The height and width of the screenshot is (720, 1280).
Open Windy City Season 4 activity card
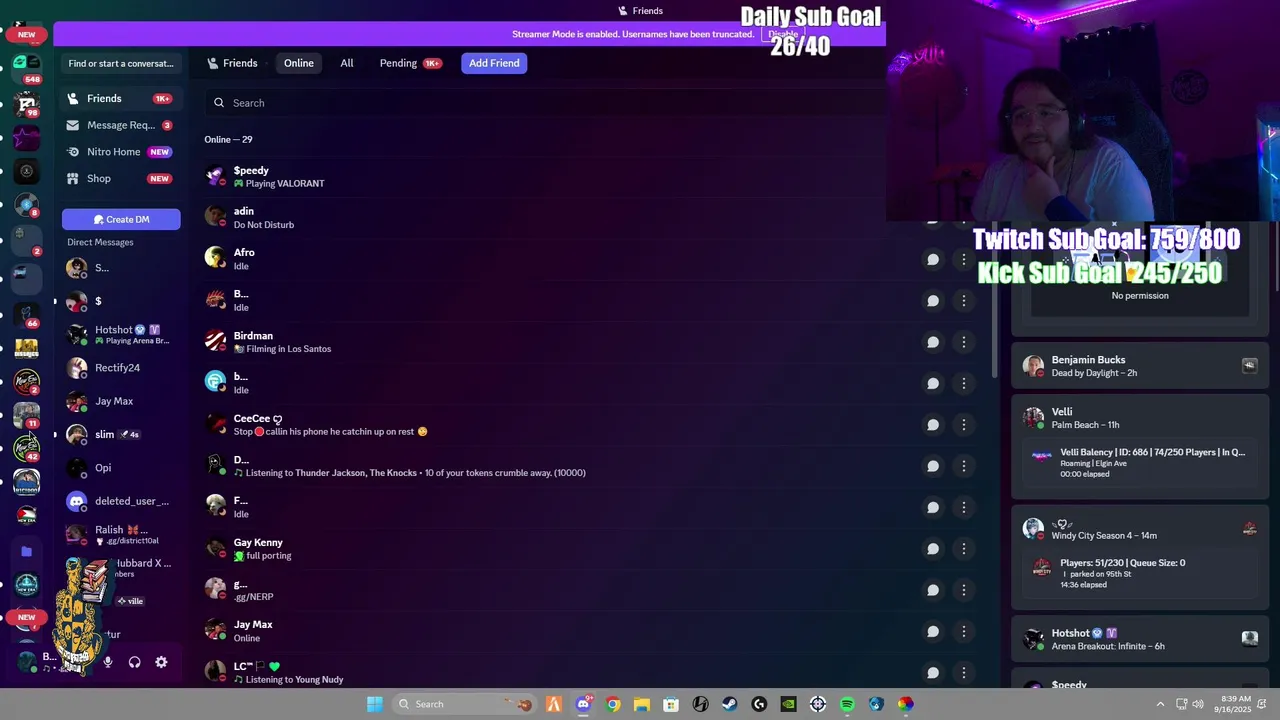coord(1139,558)
